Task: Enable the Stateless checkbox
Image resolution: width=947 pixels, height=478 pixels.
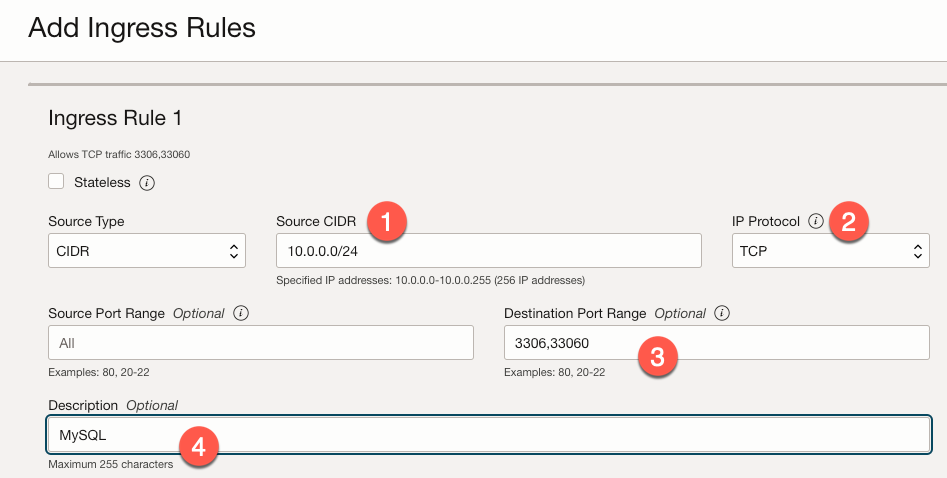Action: coord(57,182)
